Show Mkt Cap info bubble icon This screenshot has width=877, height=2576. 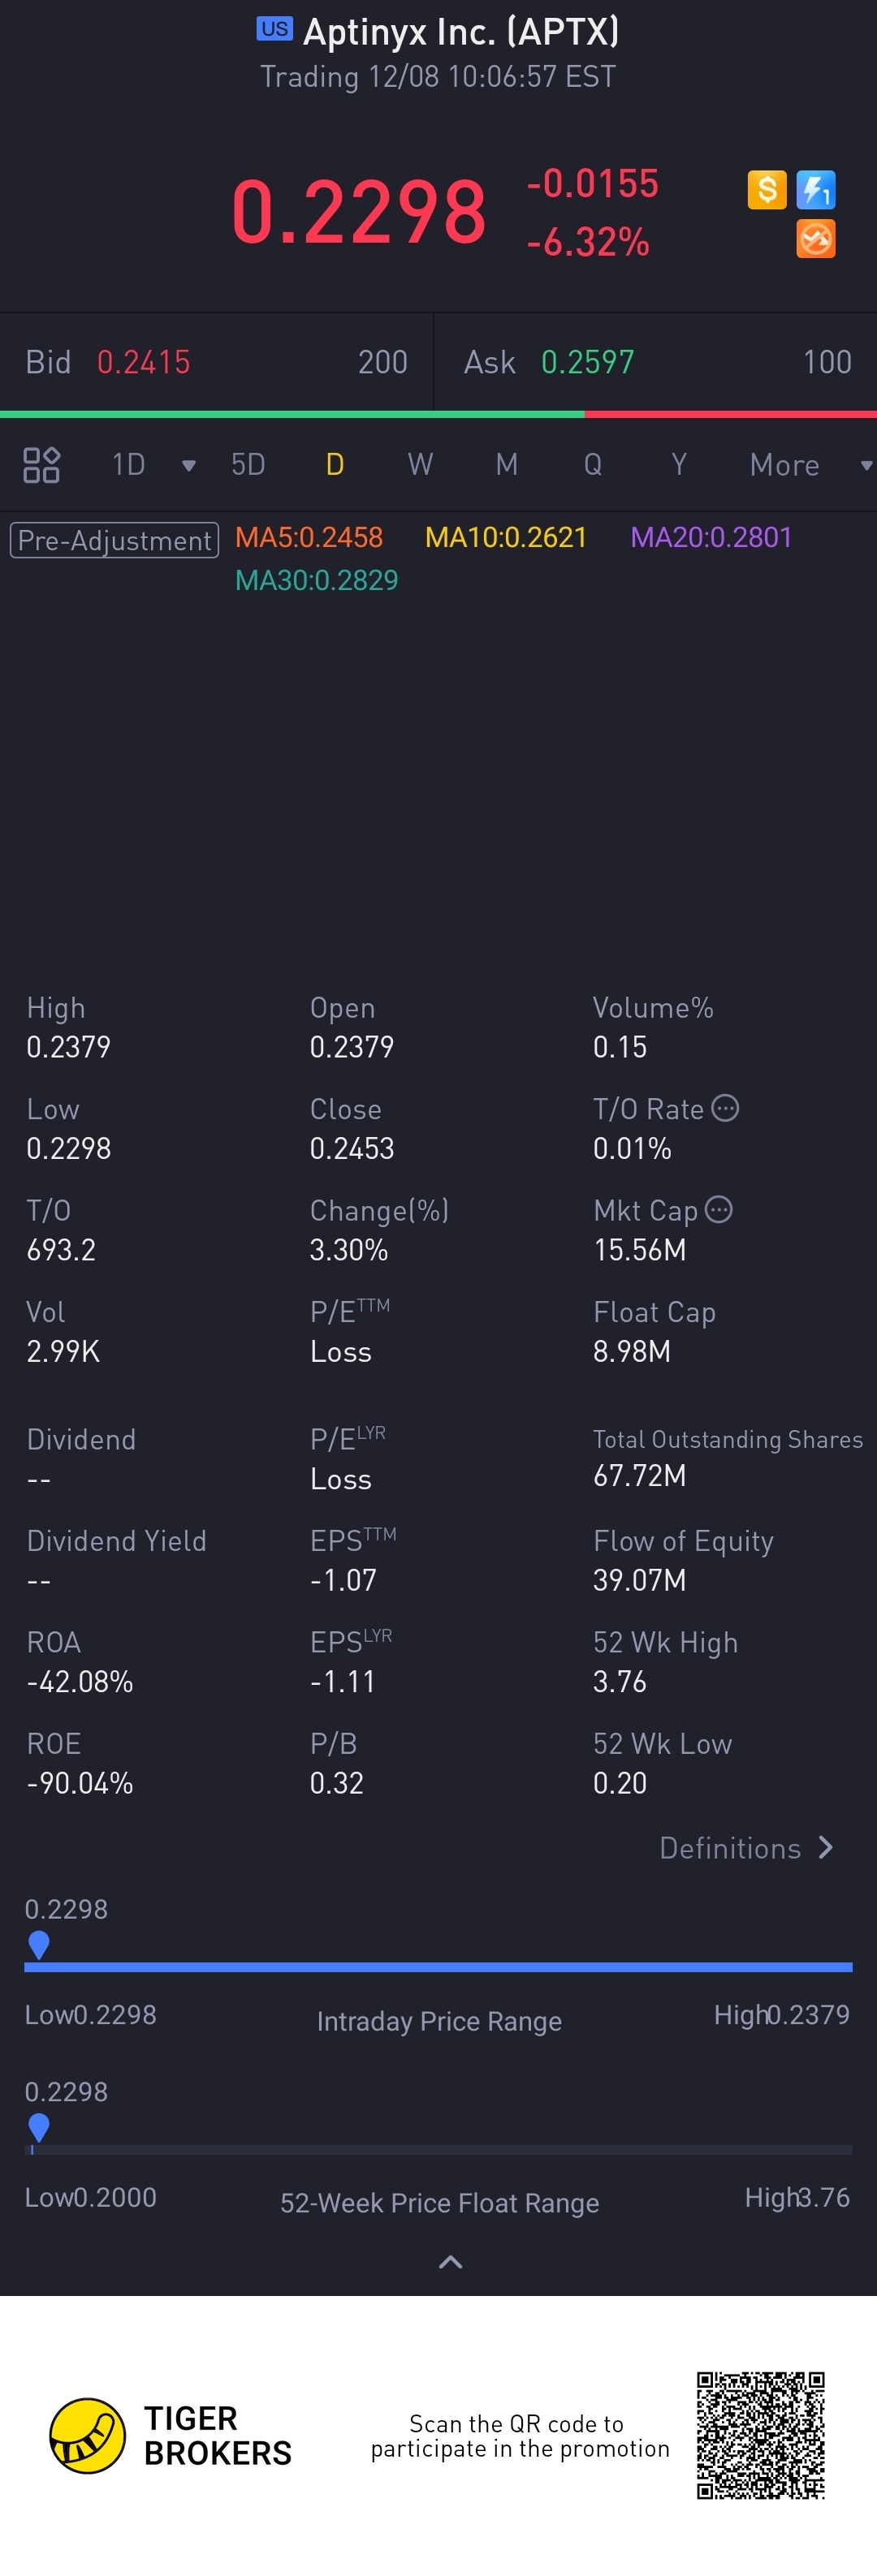pos(719,1209)
